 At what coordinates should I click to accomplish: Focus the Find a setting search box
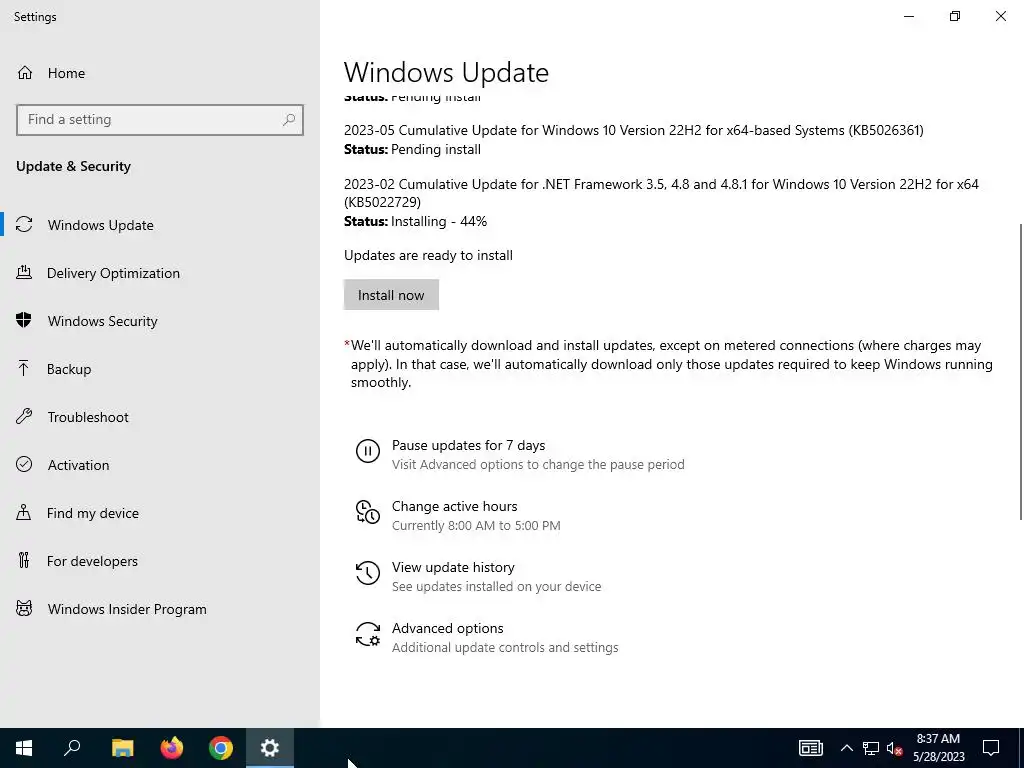160,120
